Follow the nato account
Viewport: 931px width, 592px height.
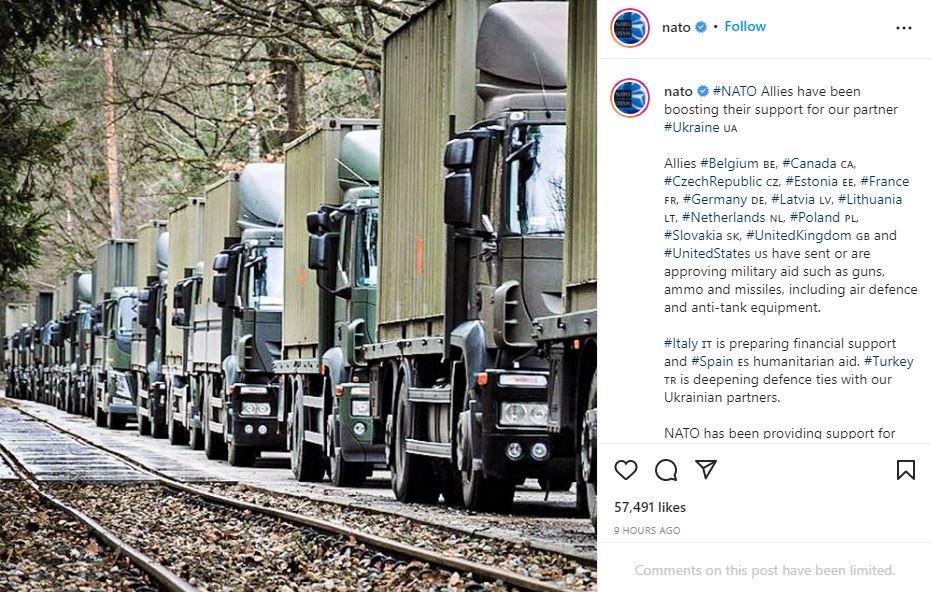(x=745, y=26)
